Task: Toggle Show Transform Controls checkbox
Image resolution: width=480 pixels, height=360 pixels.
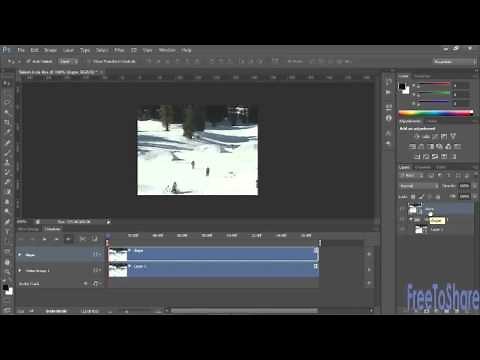Action: coord(89,61)
